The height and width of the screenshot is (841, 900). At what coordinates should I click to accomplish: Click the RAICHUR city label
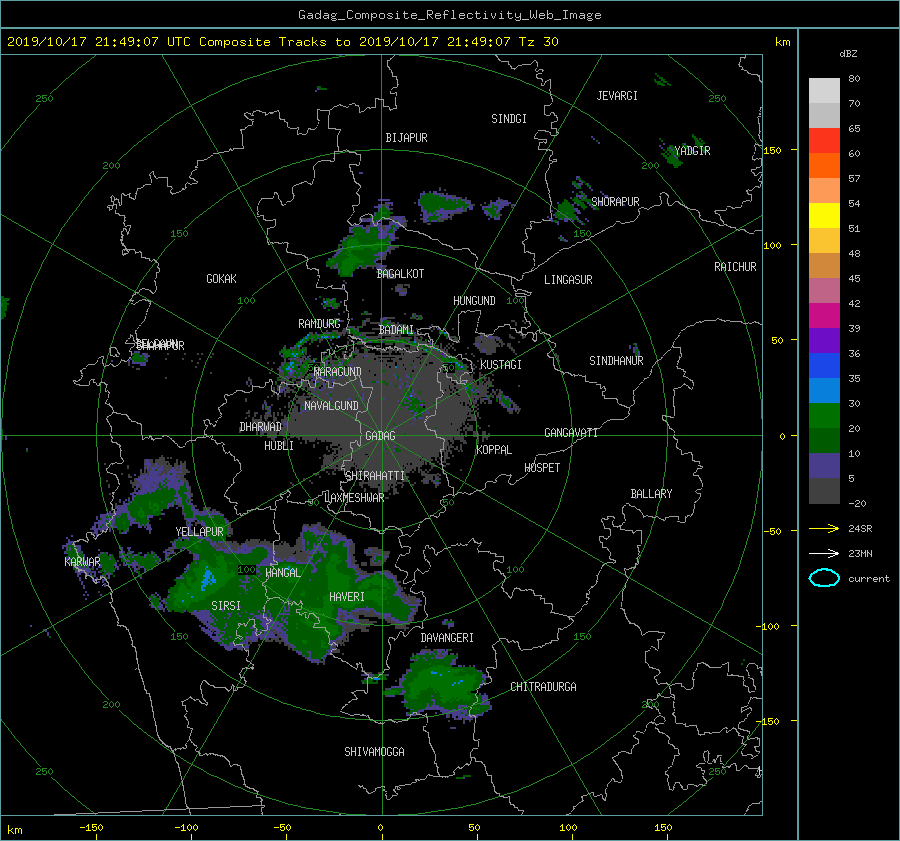tap(735, 267)
